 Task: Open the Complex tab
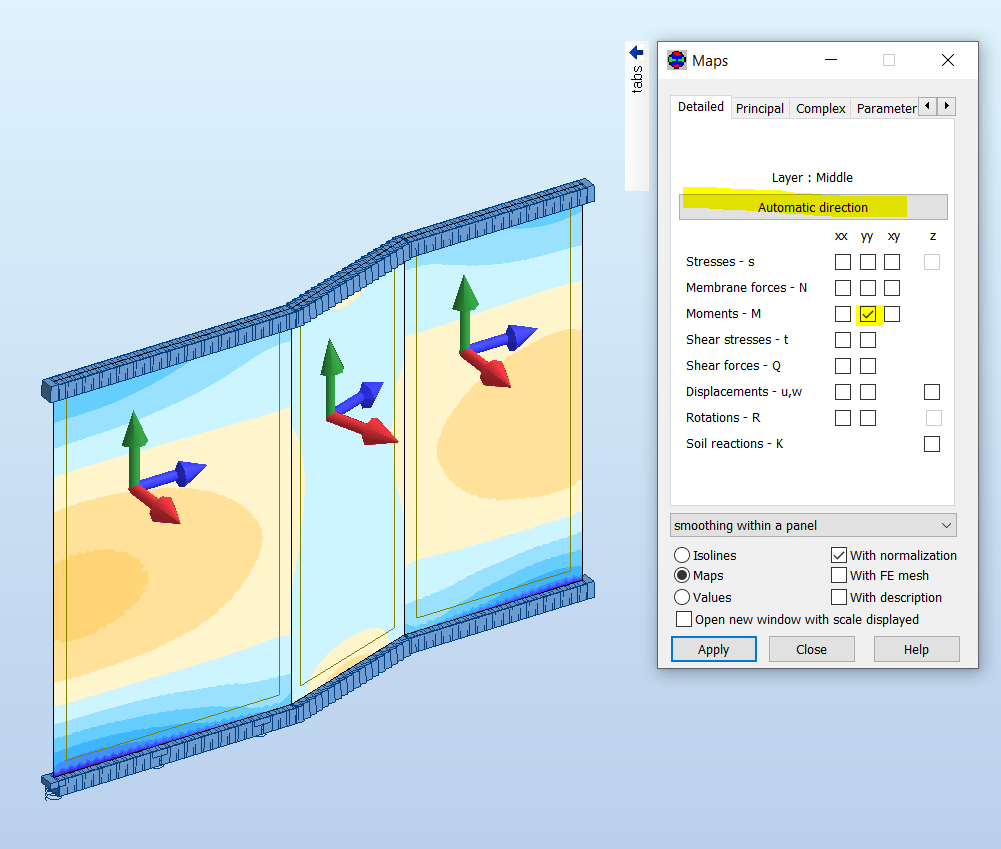820,108
